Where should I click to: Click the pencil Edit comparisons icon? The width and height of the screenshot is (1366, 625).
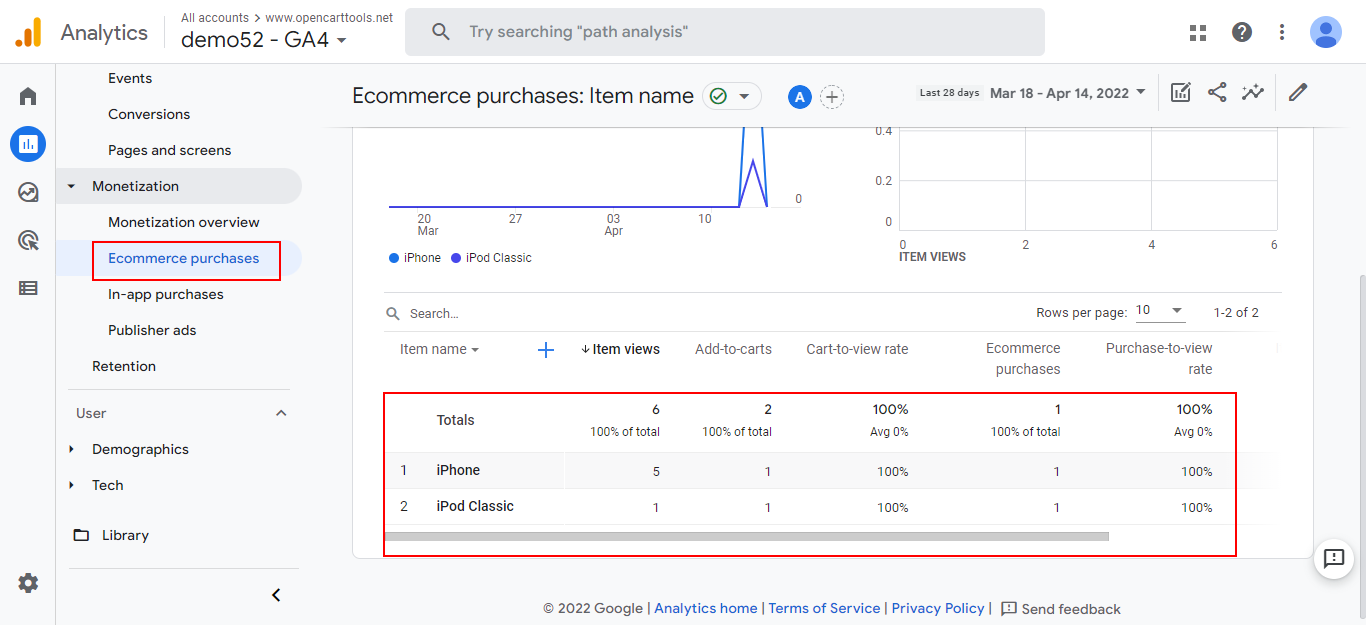tap(1298, 93)
